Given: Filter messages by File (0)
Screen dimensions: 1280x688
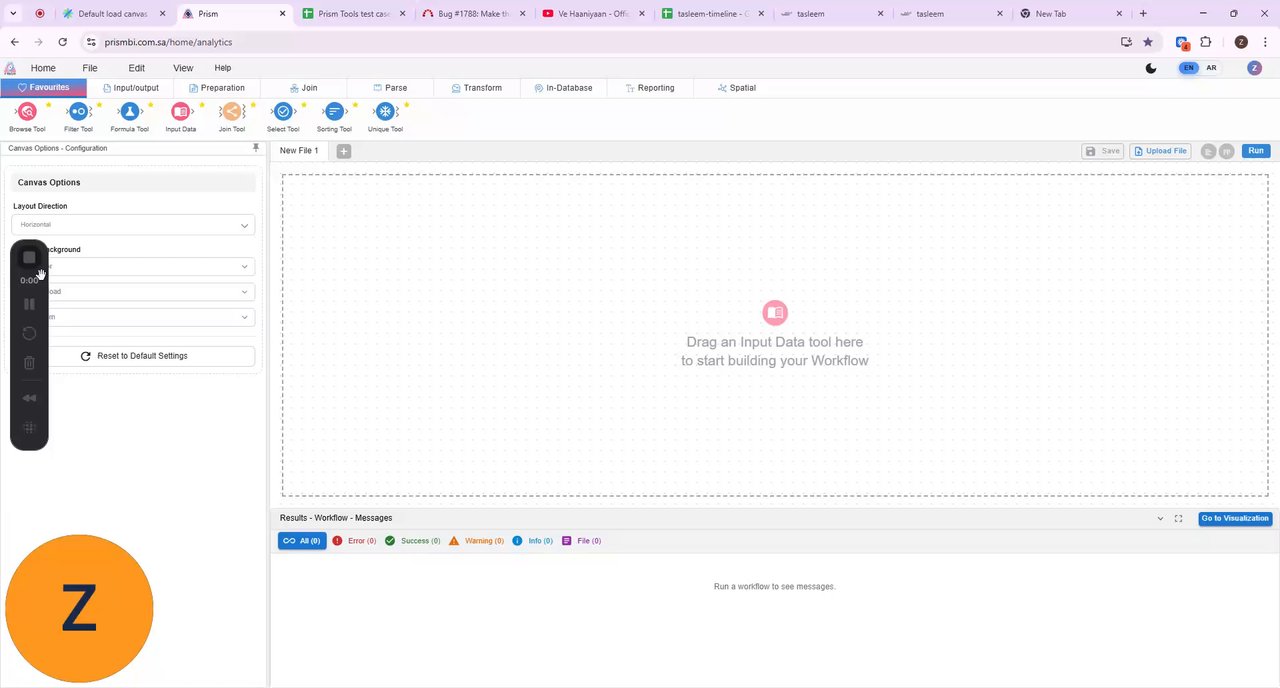Looking at the screenshot, I should pyautogui.click(x=581, y=541).
